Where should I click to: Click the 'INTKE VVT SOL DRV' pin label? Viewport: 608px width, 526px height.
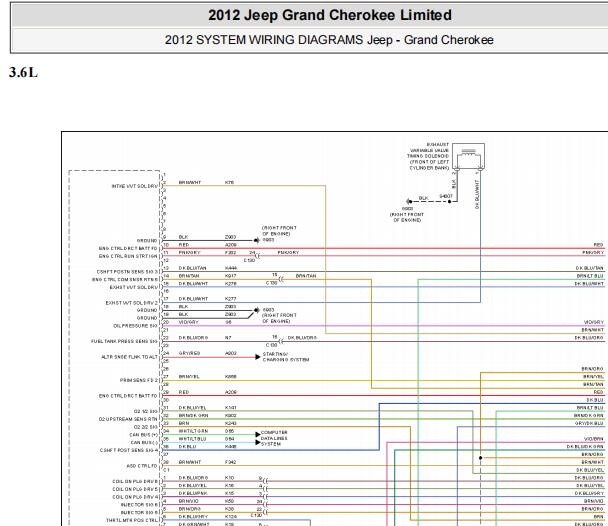click(x=135, y=186)
